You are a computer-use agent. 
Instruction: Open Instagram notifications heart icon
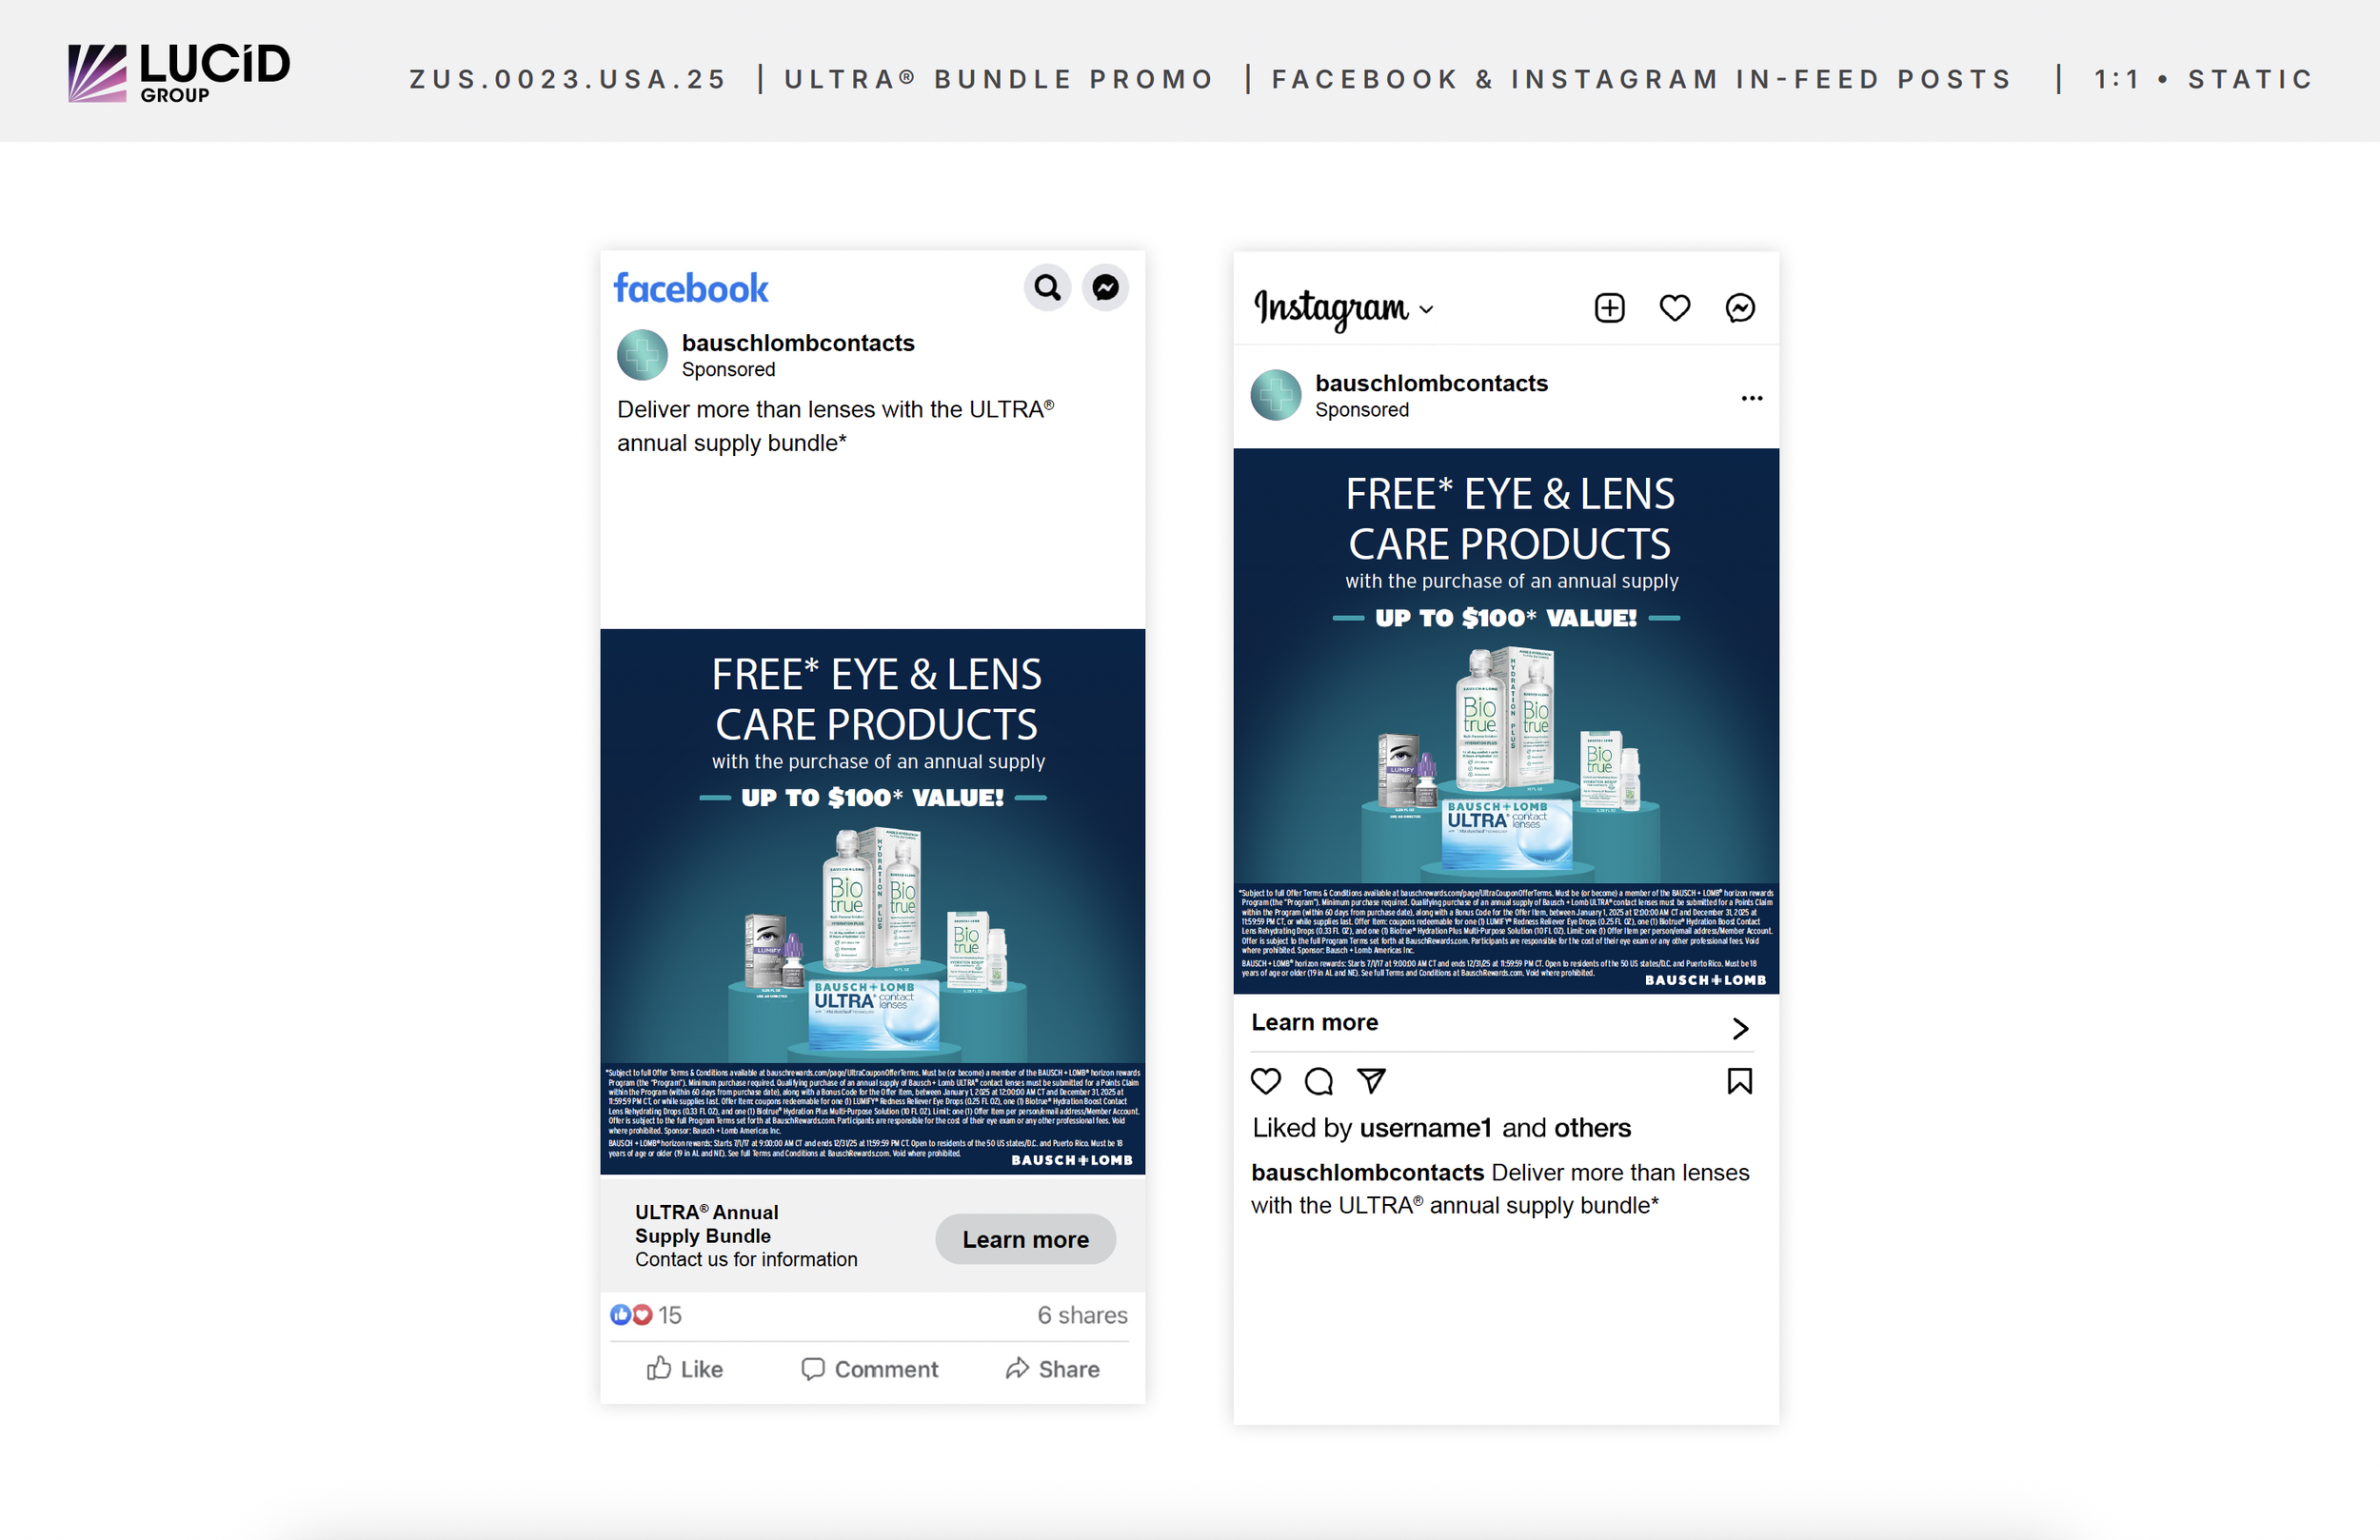(1675, 308)
